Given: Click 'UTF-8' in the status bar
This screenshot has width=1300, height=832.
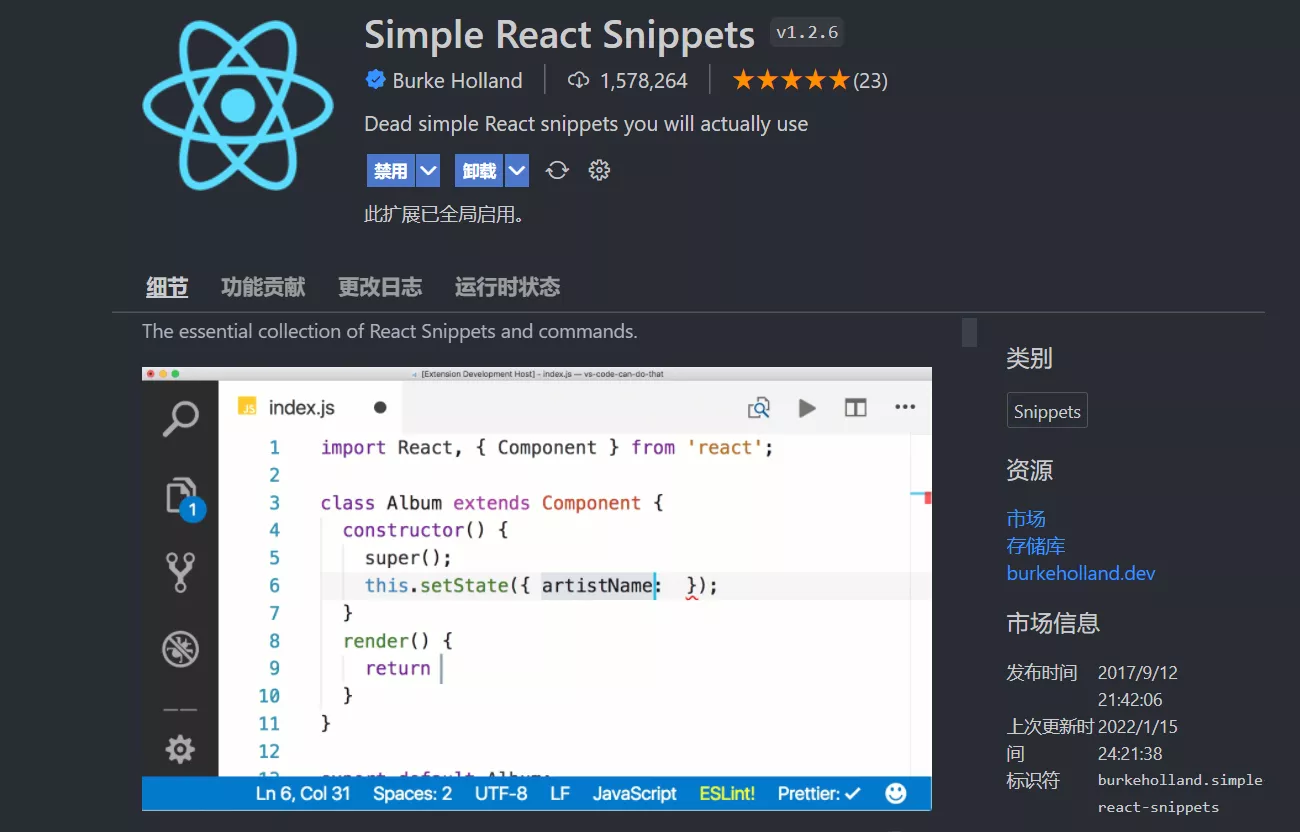Looking at the screenshot, I should click(501, 793).
